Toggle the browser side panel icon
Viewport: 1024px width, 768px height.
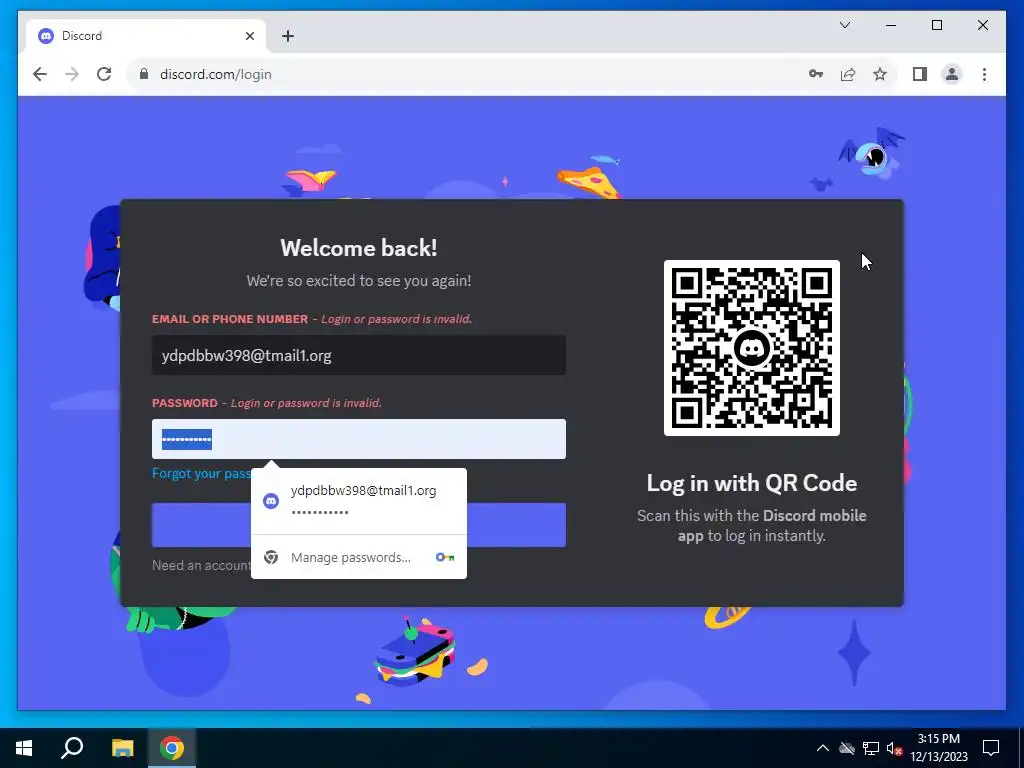[920, 74]
